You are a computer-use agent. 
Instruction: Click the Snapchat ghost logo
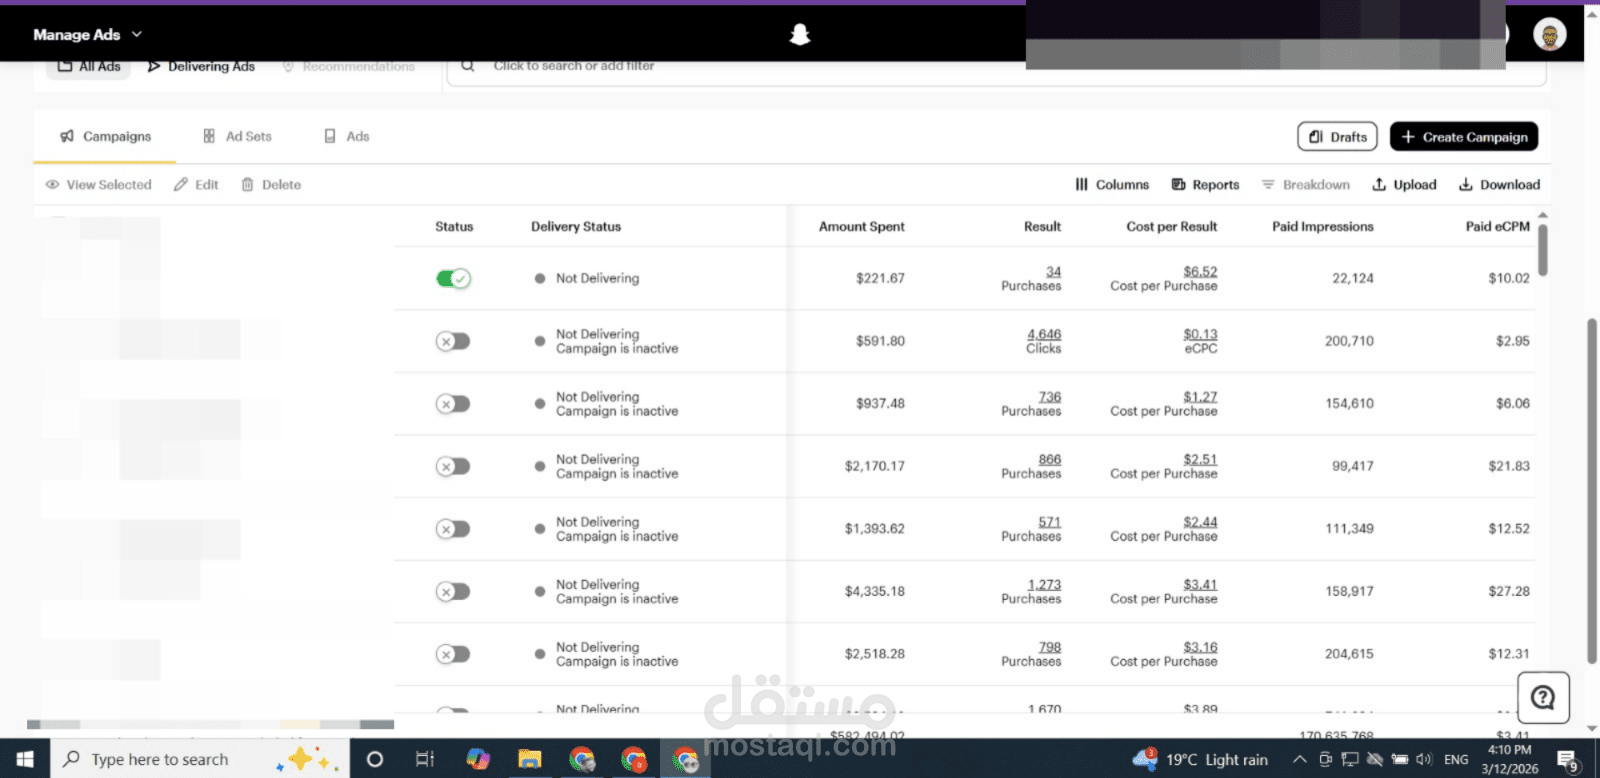(799, 35)
